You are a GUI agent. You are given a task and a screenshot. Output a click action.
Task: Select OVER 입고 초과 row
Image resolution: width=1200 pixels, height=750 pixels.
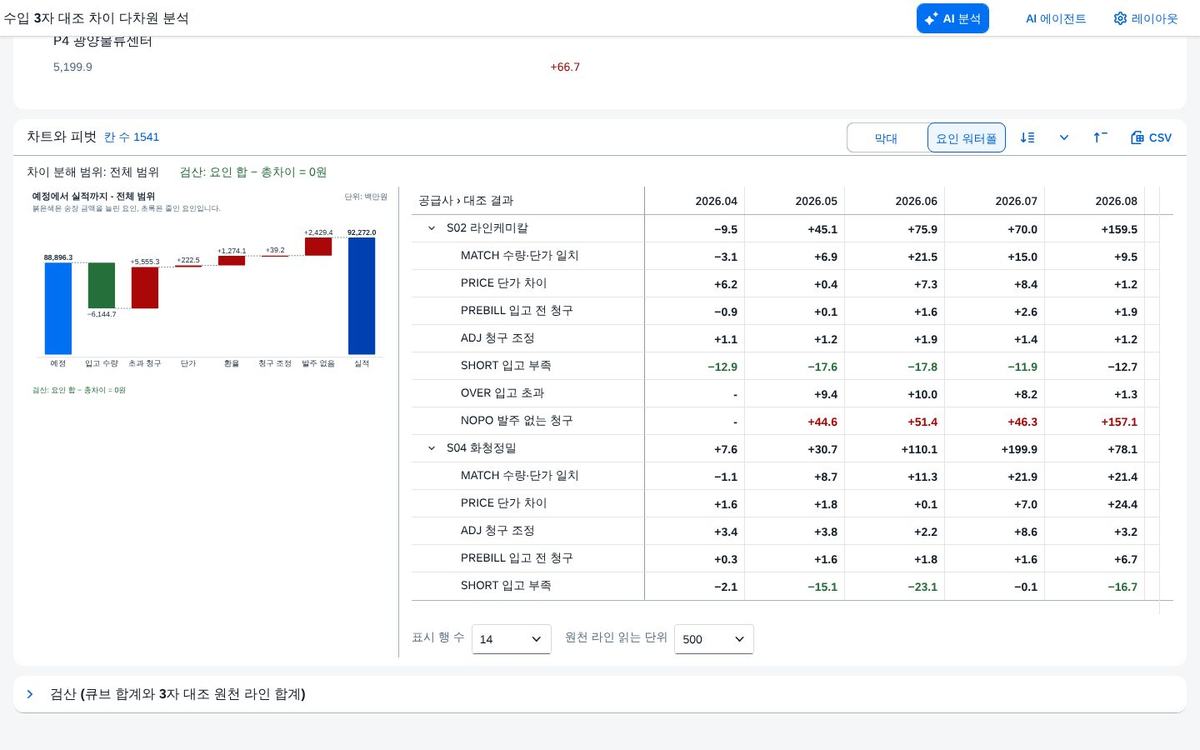(x=786, y=394)
